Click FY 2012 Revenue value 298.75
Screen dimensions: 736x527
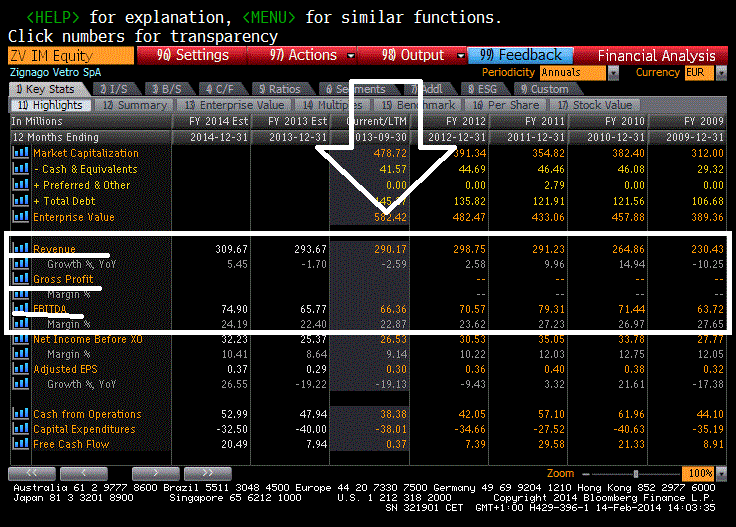tap(469, 249)
